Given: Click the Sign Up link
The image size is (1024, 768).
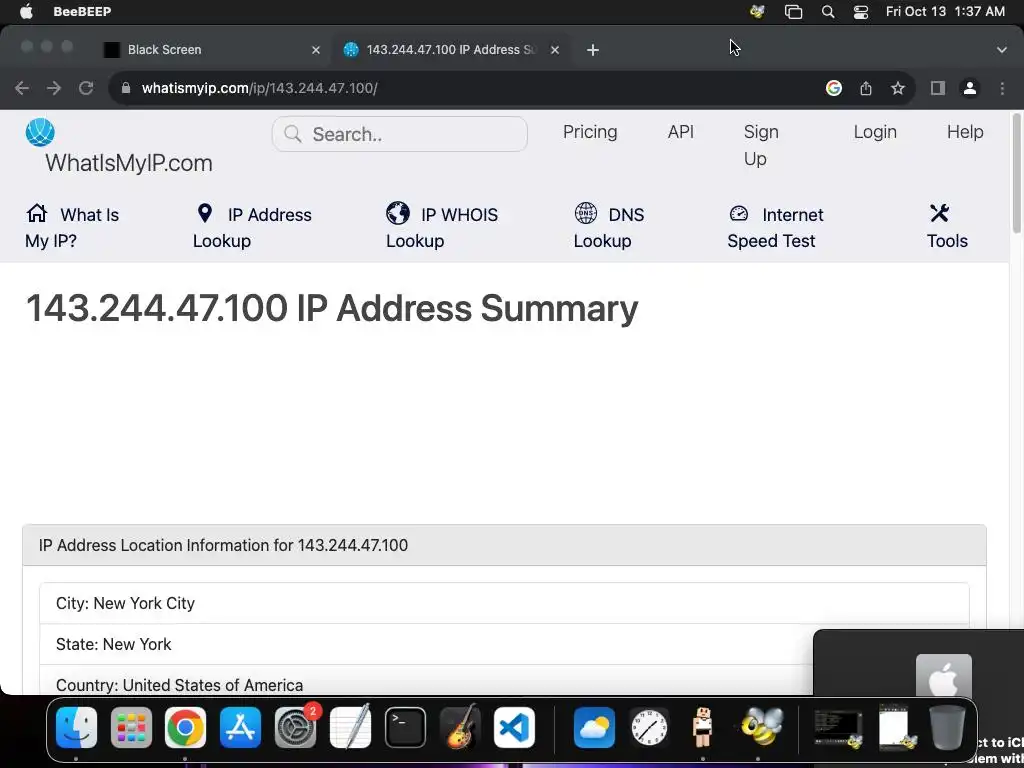Looking at the screenshot, I should point(761,145).
